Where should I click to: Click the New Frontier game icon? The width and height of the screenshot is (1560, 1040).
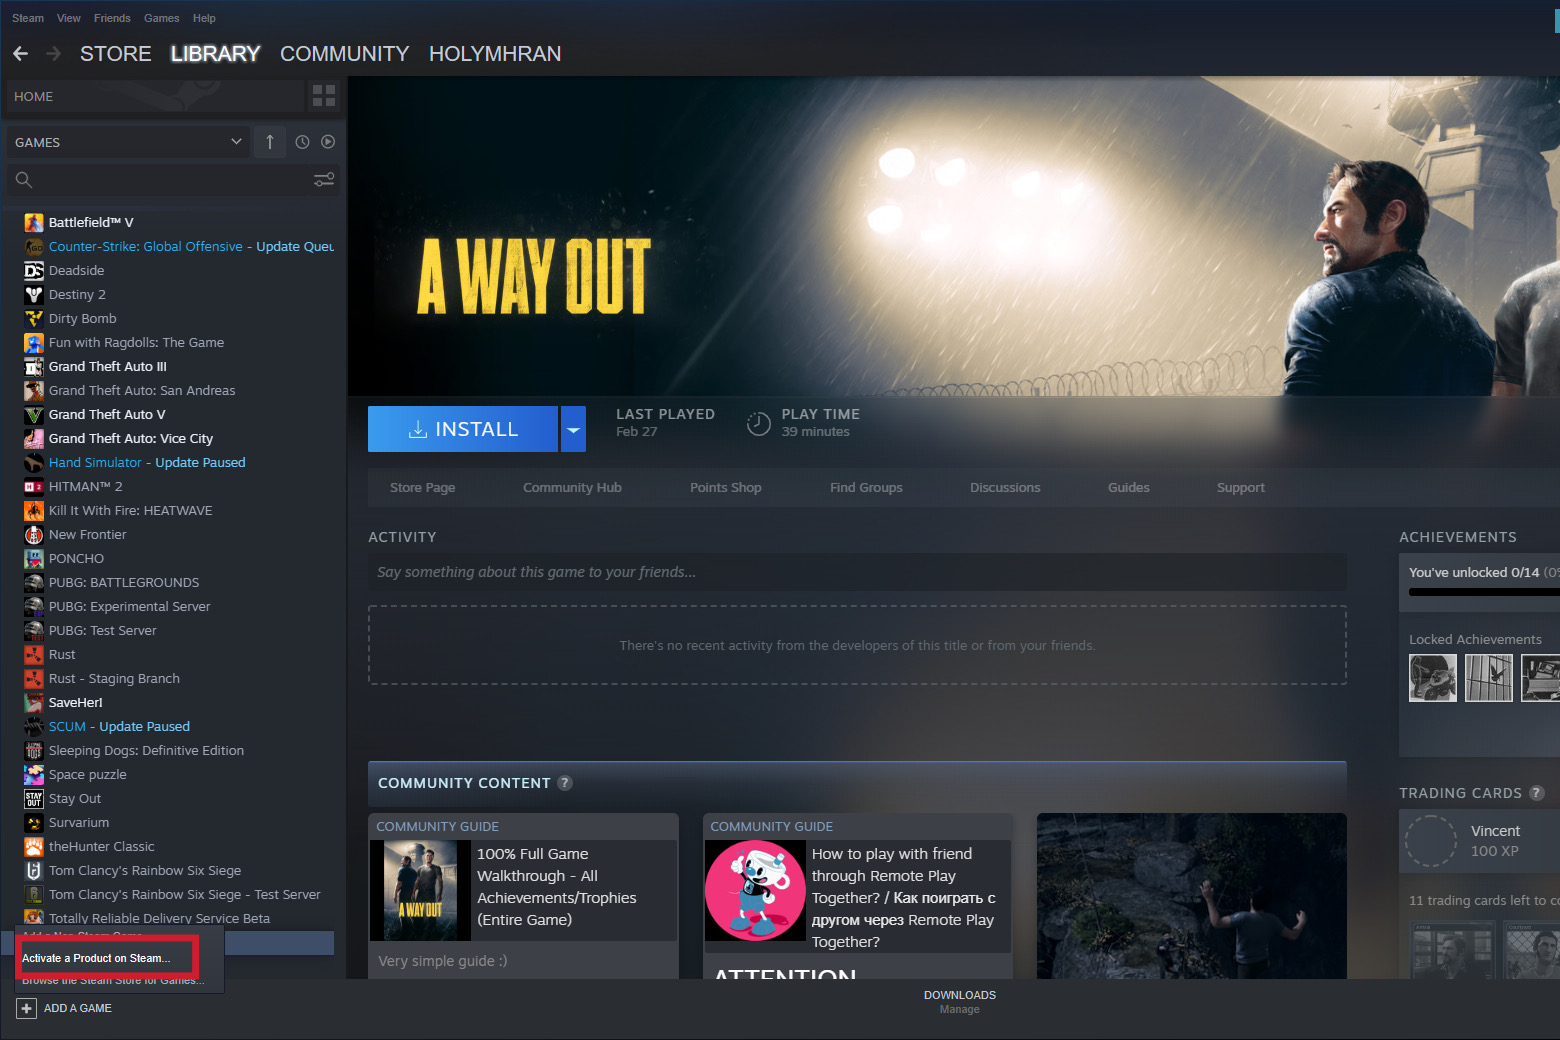[34, 535]
